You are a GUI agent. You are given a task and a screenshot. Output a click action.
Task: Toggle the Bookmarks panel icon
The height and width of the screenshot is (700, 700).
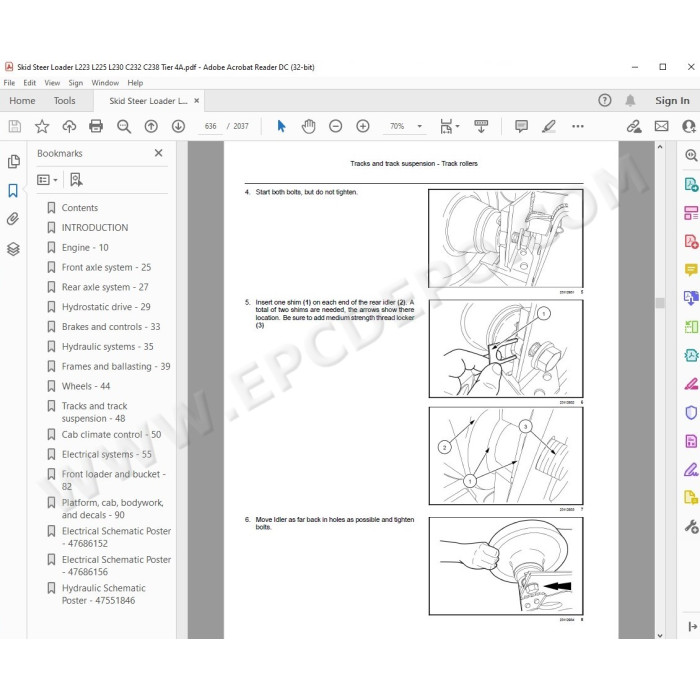(x=13, y=191)
